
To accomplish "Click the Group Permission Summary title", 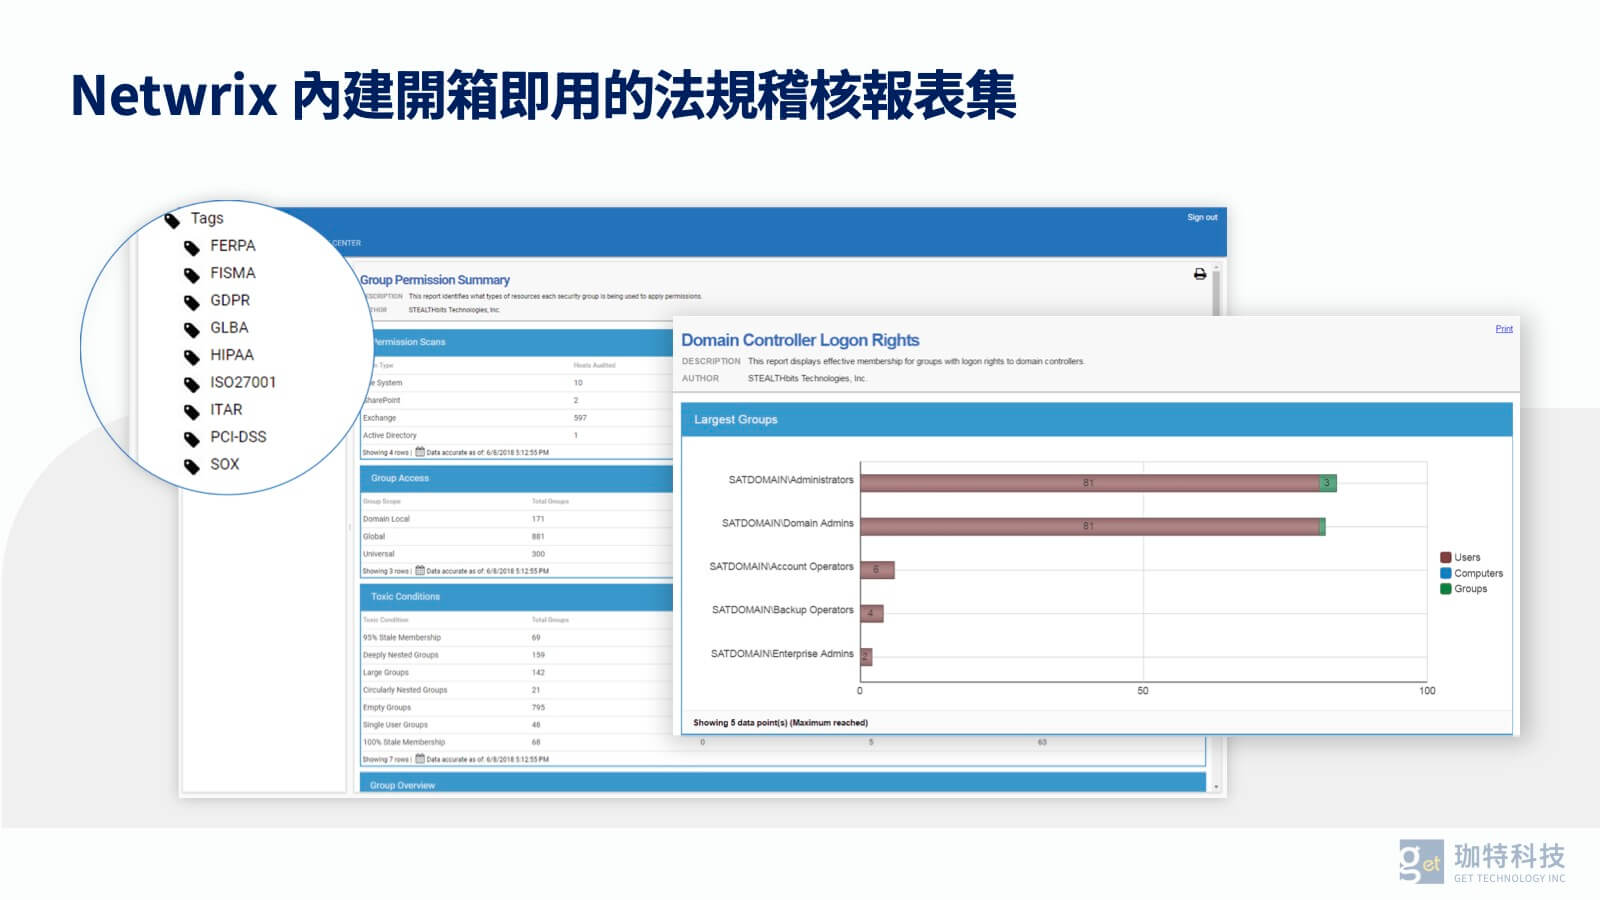I will click(435, 280).
